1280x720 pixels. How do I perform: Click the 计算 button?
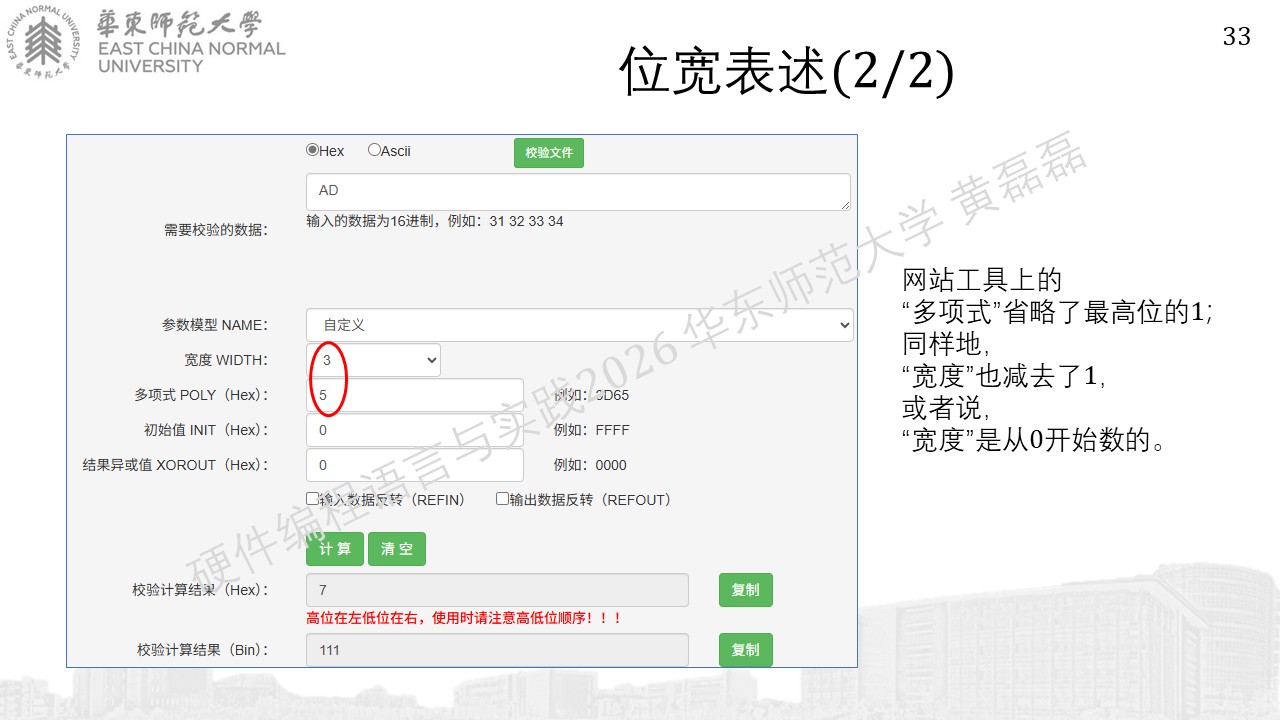[x=335, y=549]
